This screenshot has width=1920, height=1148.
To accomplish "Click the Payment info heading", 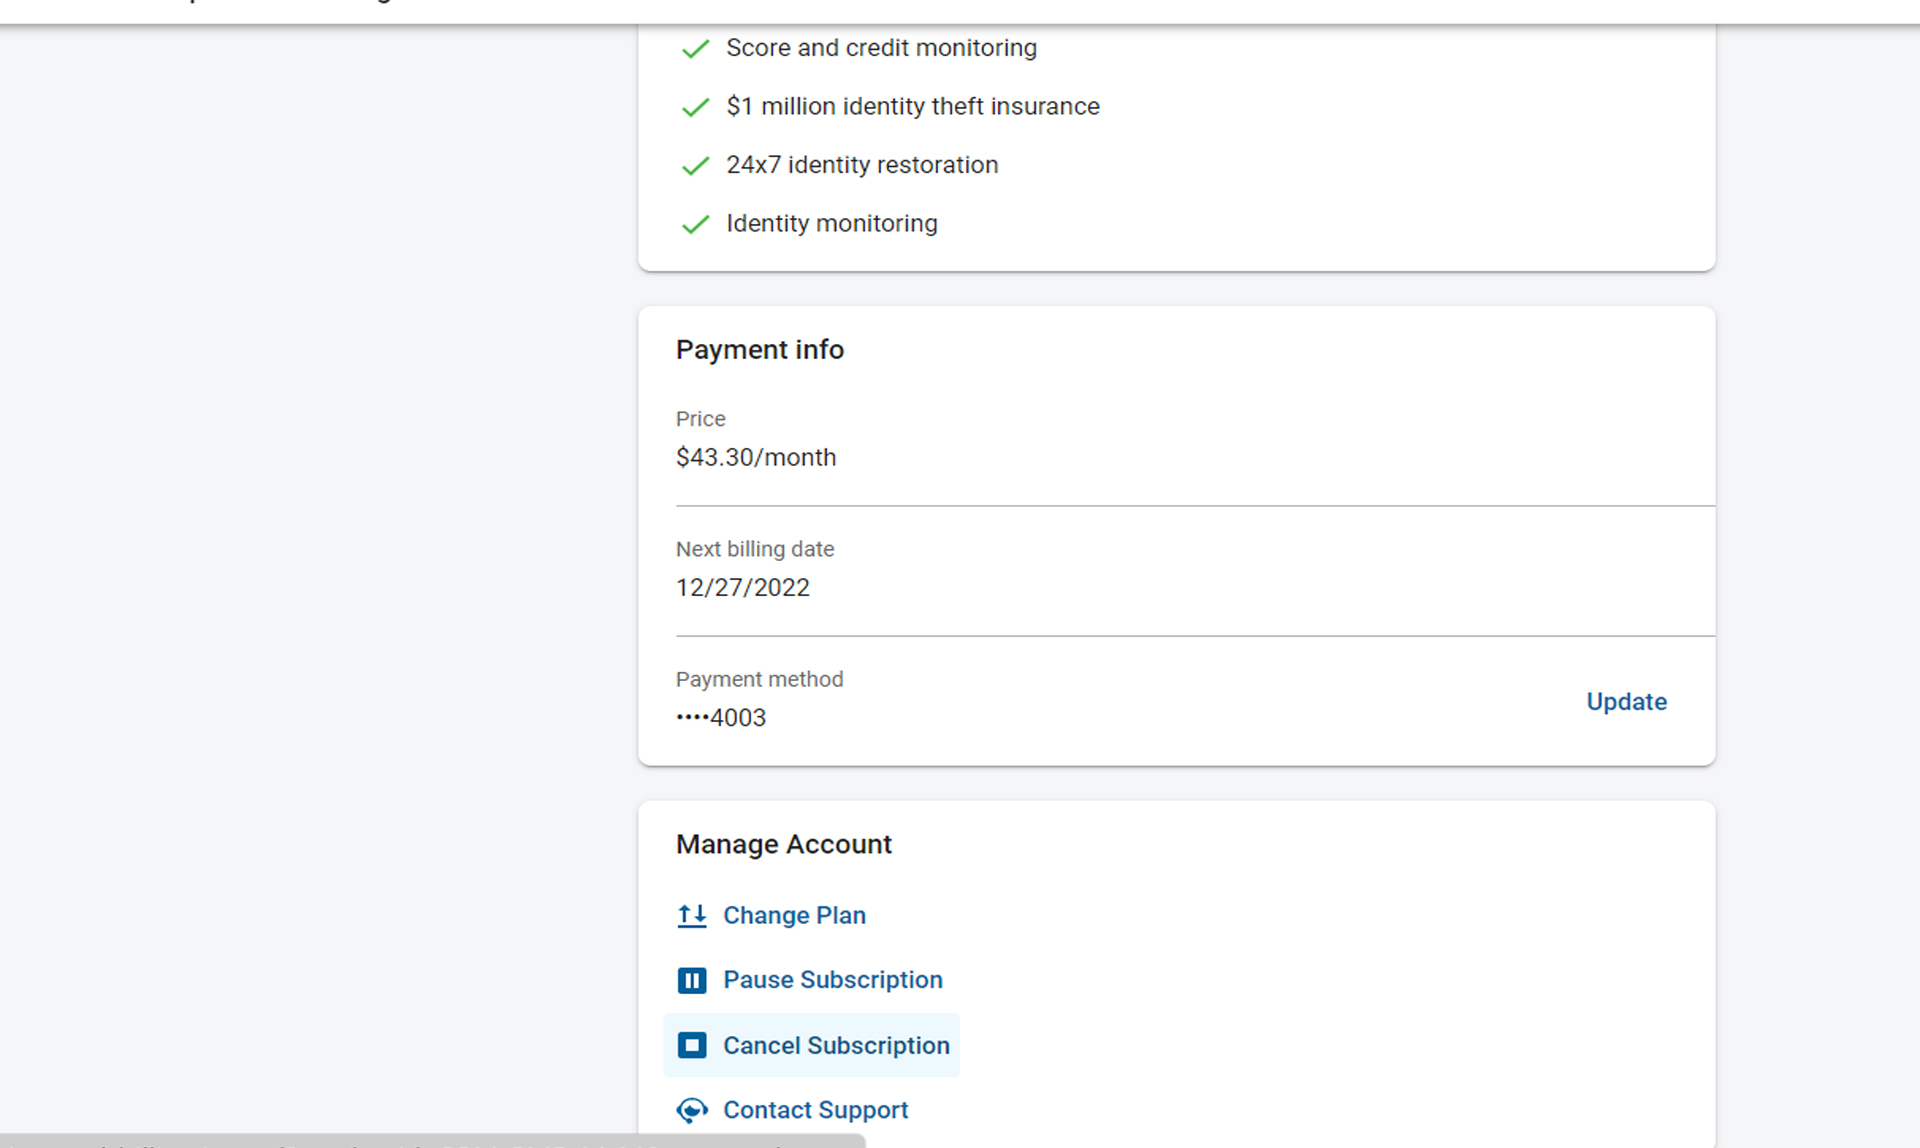I will click(x=760, y=350).
